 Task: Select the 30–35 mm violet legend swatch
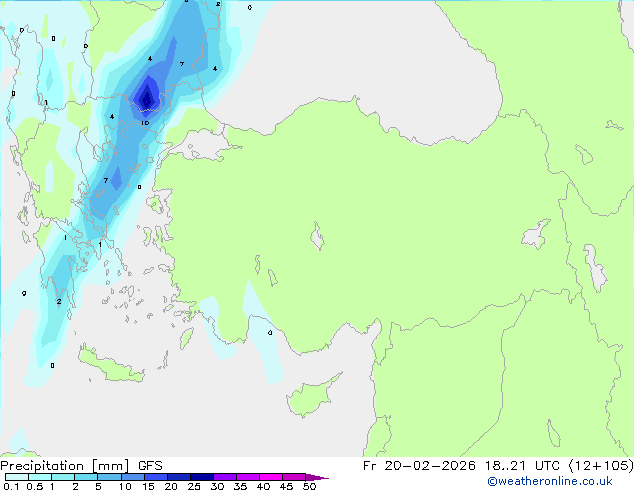coord(224,477)
